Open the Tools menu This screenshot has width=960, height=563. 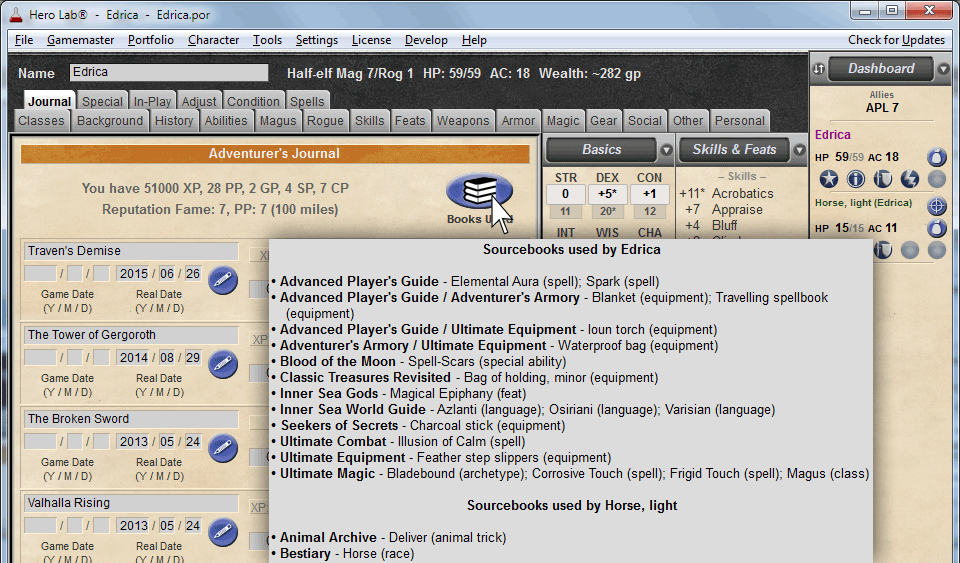[x=267, y=40]
